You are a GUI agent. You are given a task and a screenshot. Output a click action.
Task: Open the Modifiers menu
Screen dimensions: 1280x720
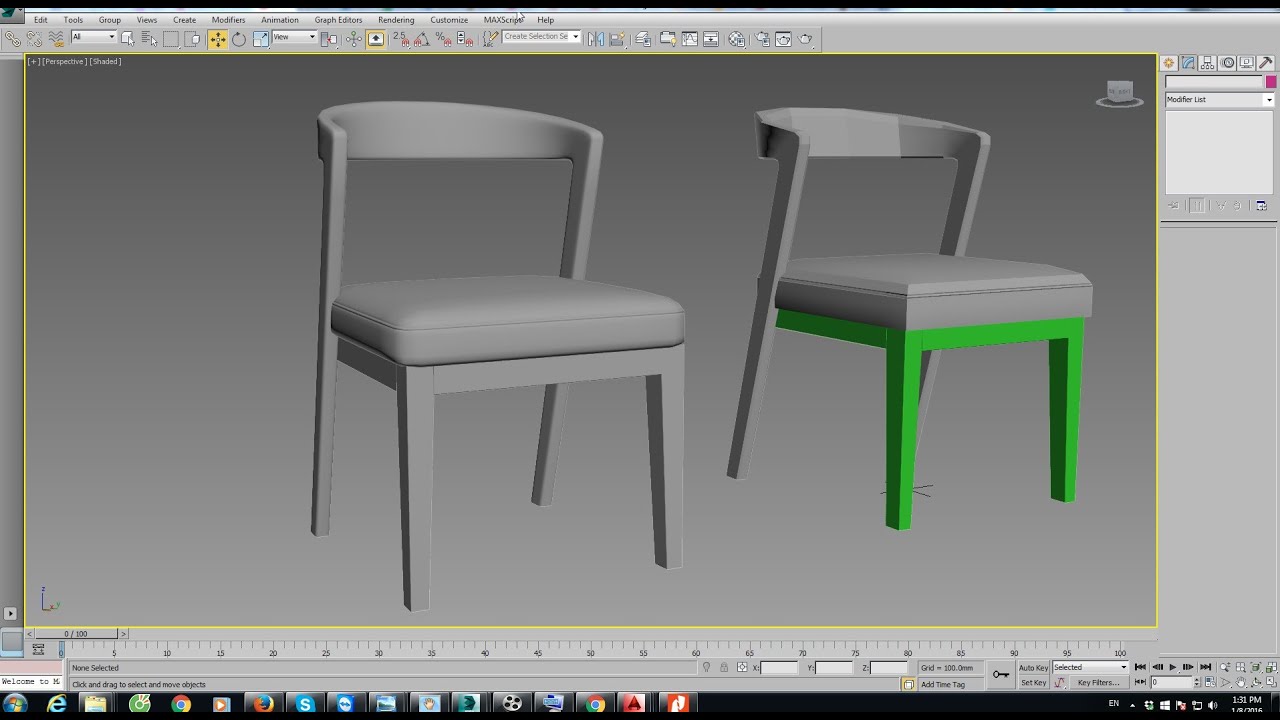point(228,20)
